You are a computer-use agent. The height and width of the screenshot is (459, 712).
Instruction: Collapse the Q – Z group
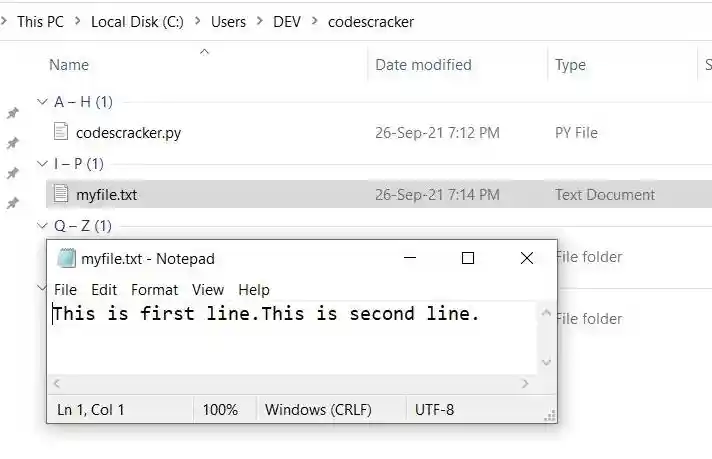tap(41, 226)
